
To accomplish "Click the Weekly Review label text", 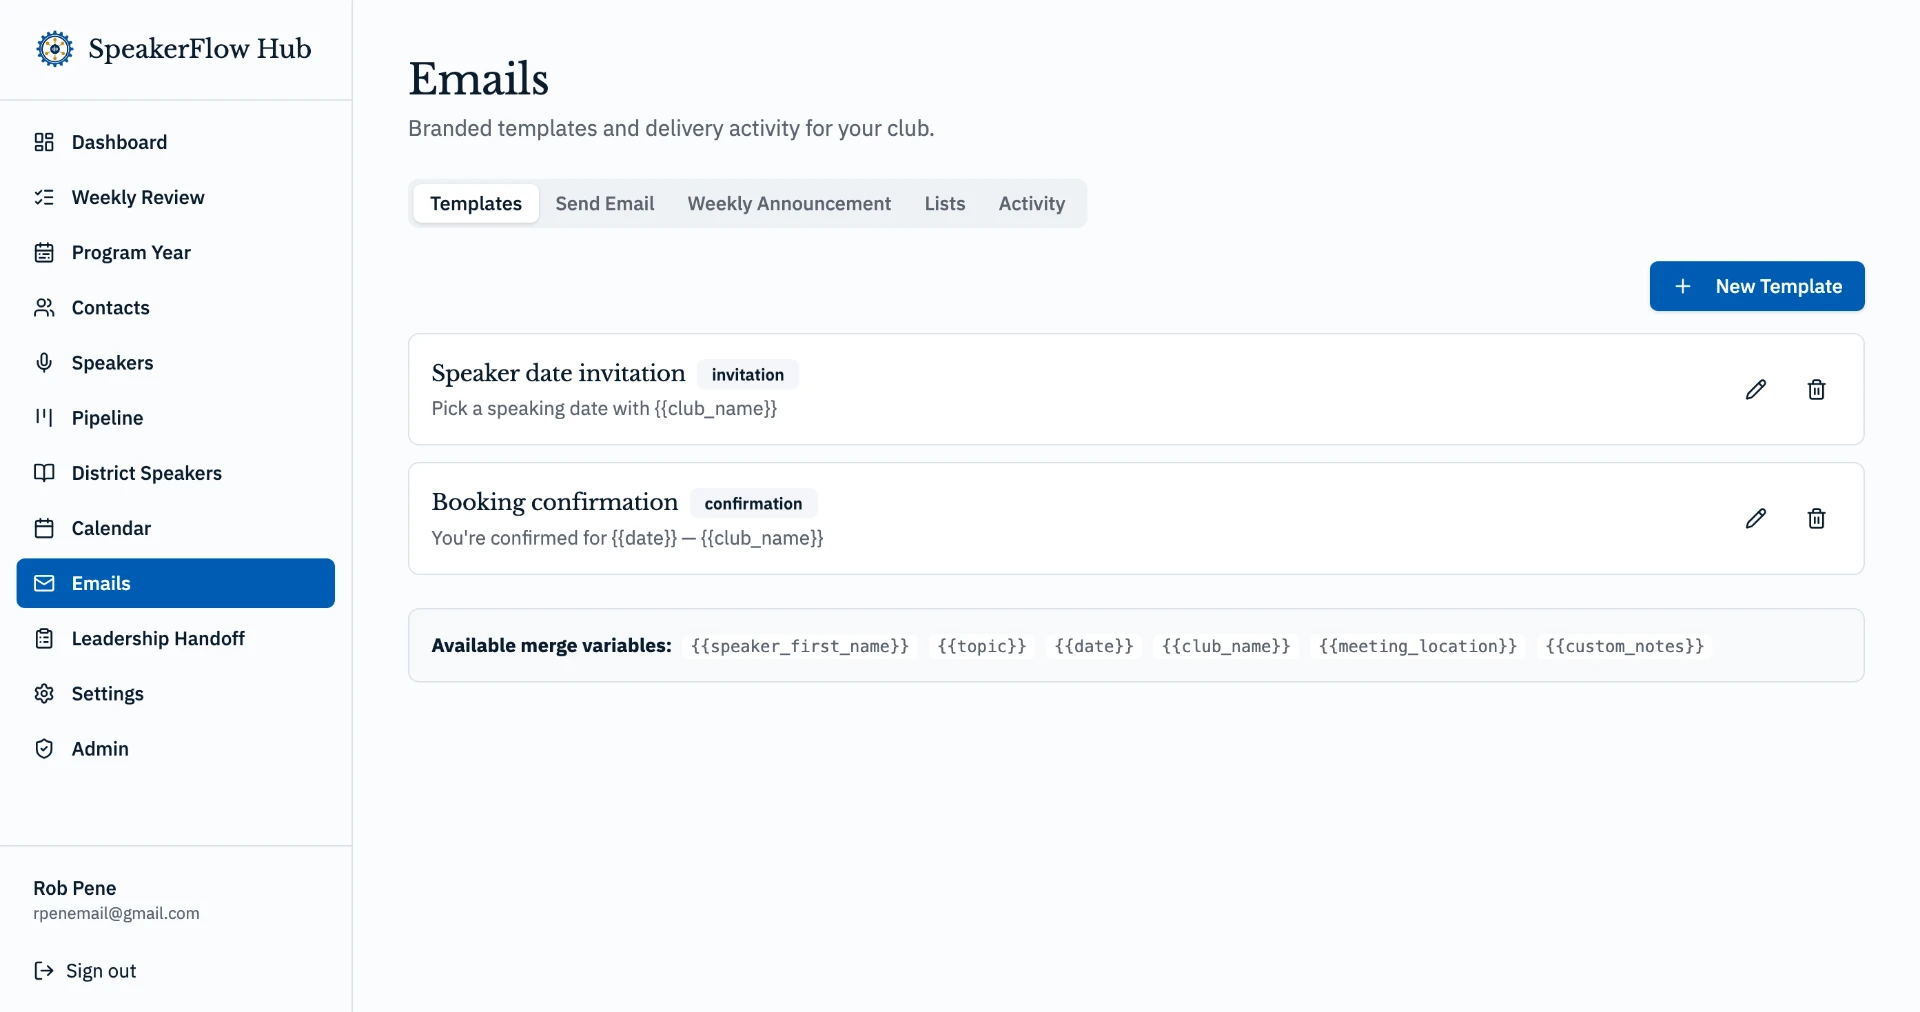I will (138, 197).
